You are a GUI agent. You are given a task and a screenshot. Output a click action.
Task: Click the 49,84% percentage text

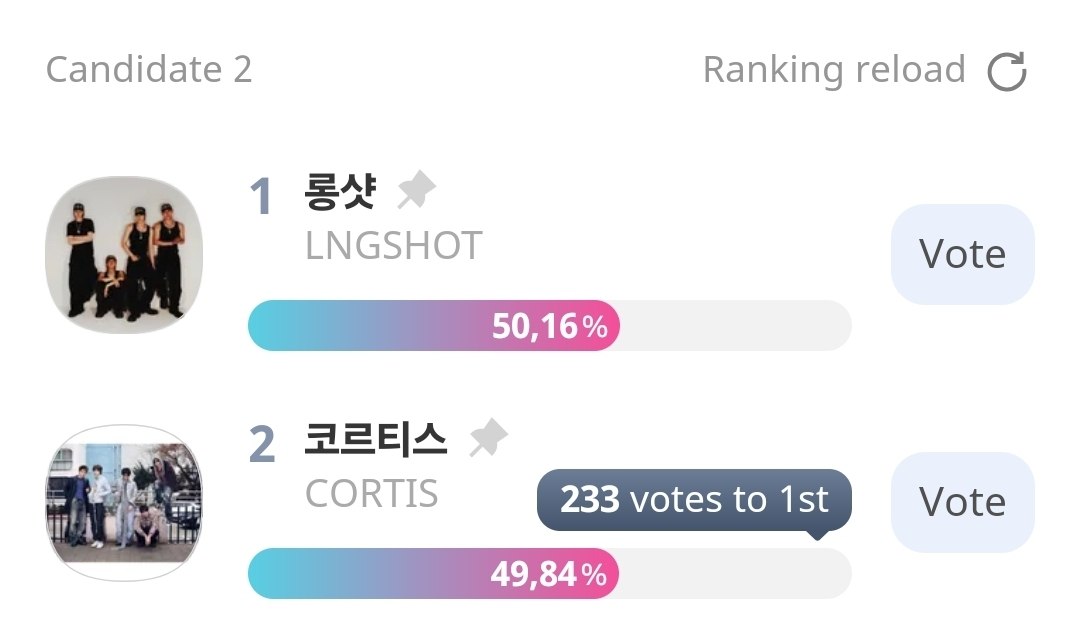[x=549, y=574]
